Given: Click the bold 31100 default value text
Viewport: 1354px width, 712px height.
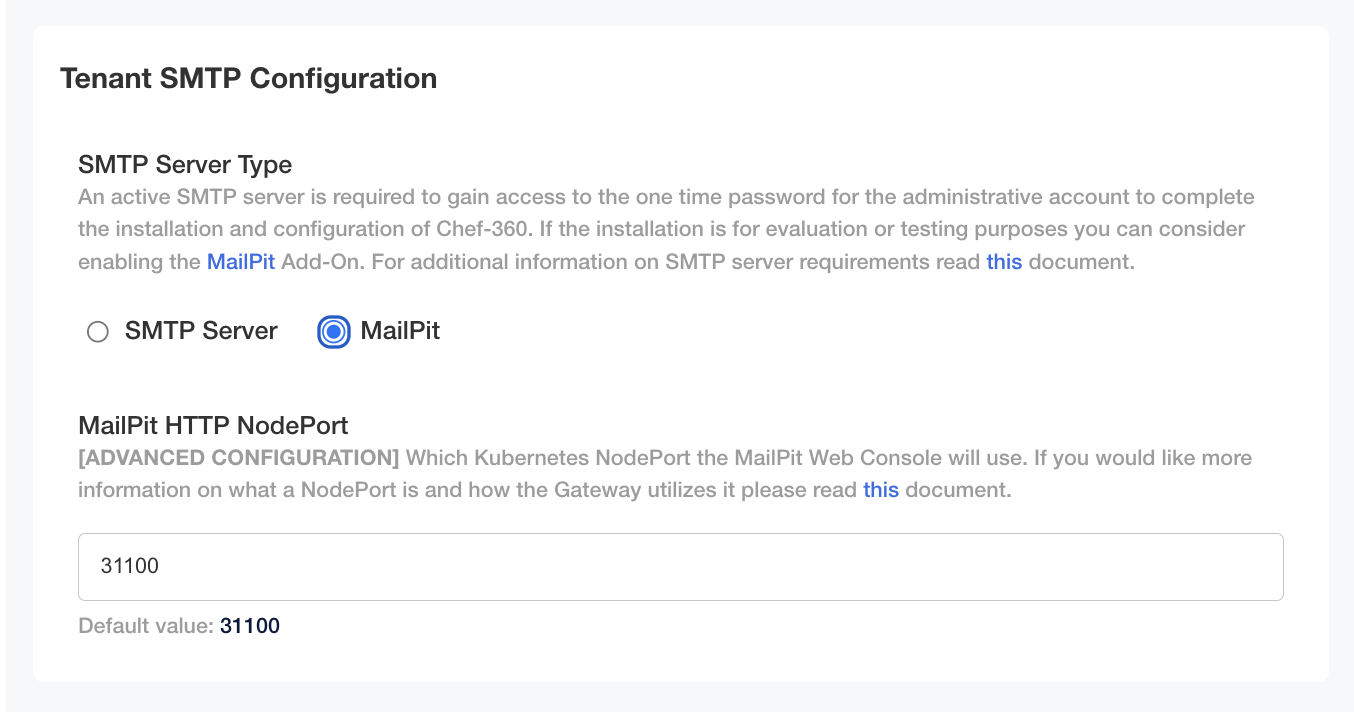Looking at the screenshot, I should [250, 626].
